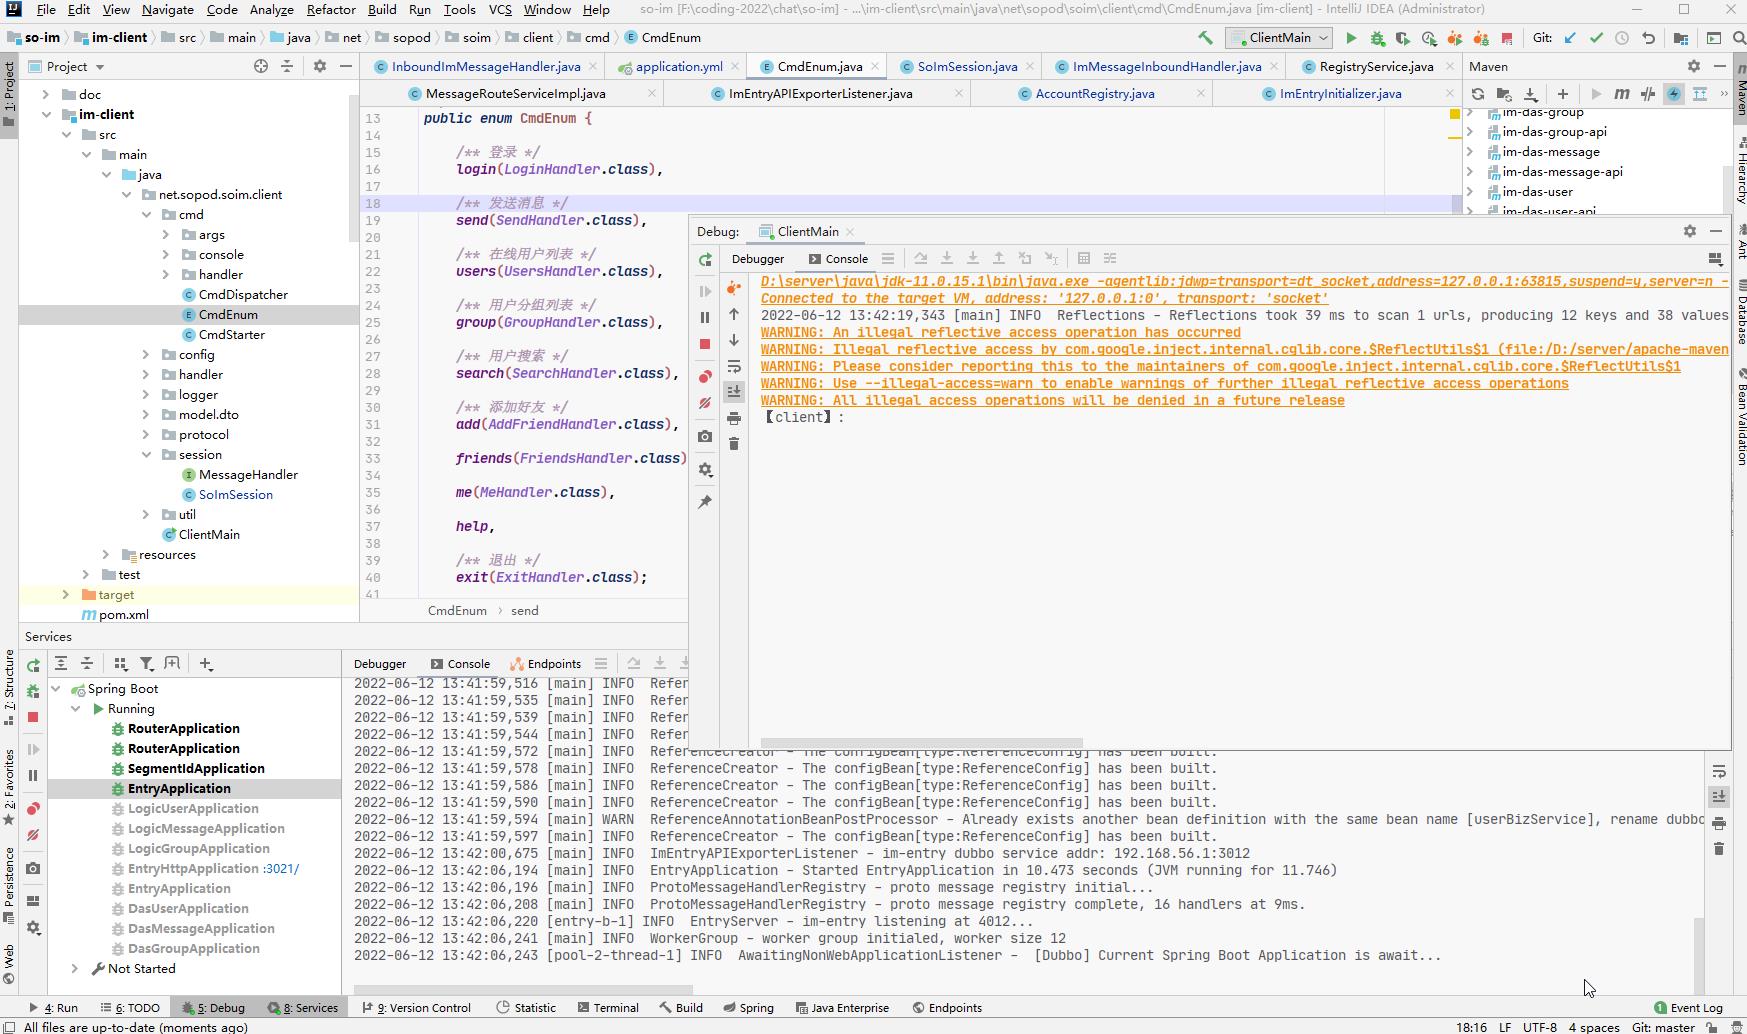Toggle soft-wrap in Services console
The height and width of the screenshot is (1034, 1747).
(x=1718, y=771)
